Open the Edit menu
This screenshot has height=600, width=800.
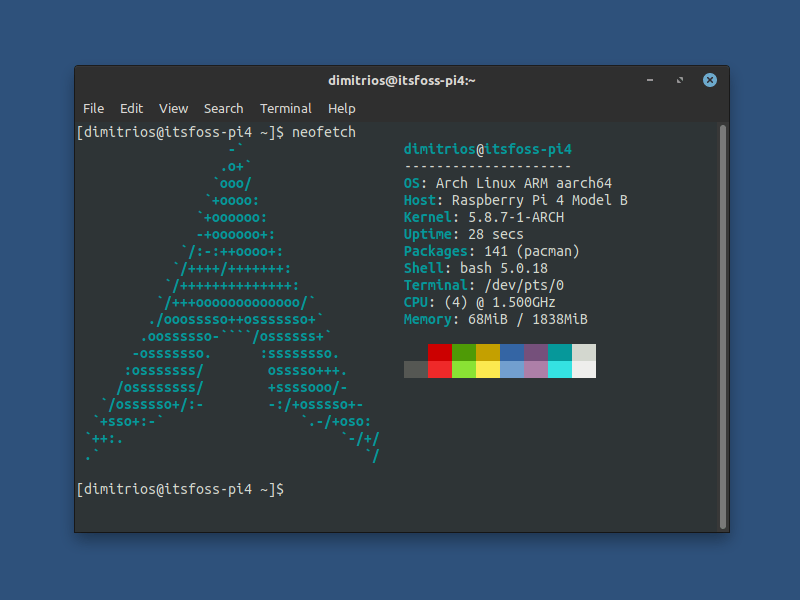point(131,108)
